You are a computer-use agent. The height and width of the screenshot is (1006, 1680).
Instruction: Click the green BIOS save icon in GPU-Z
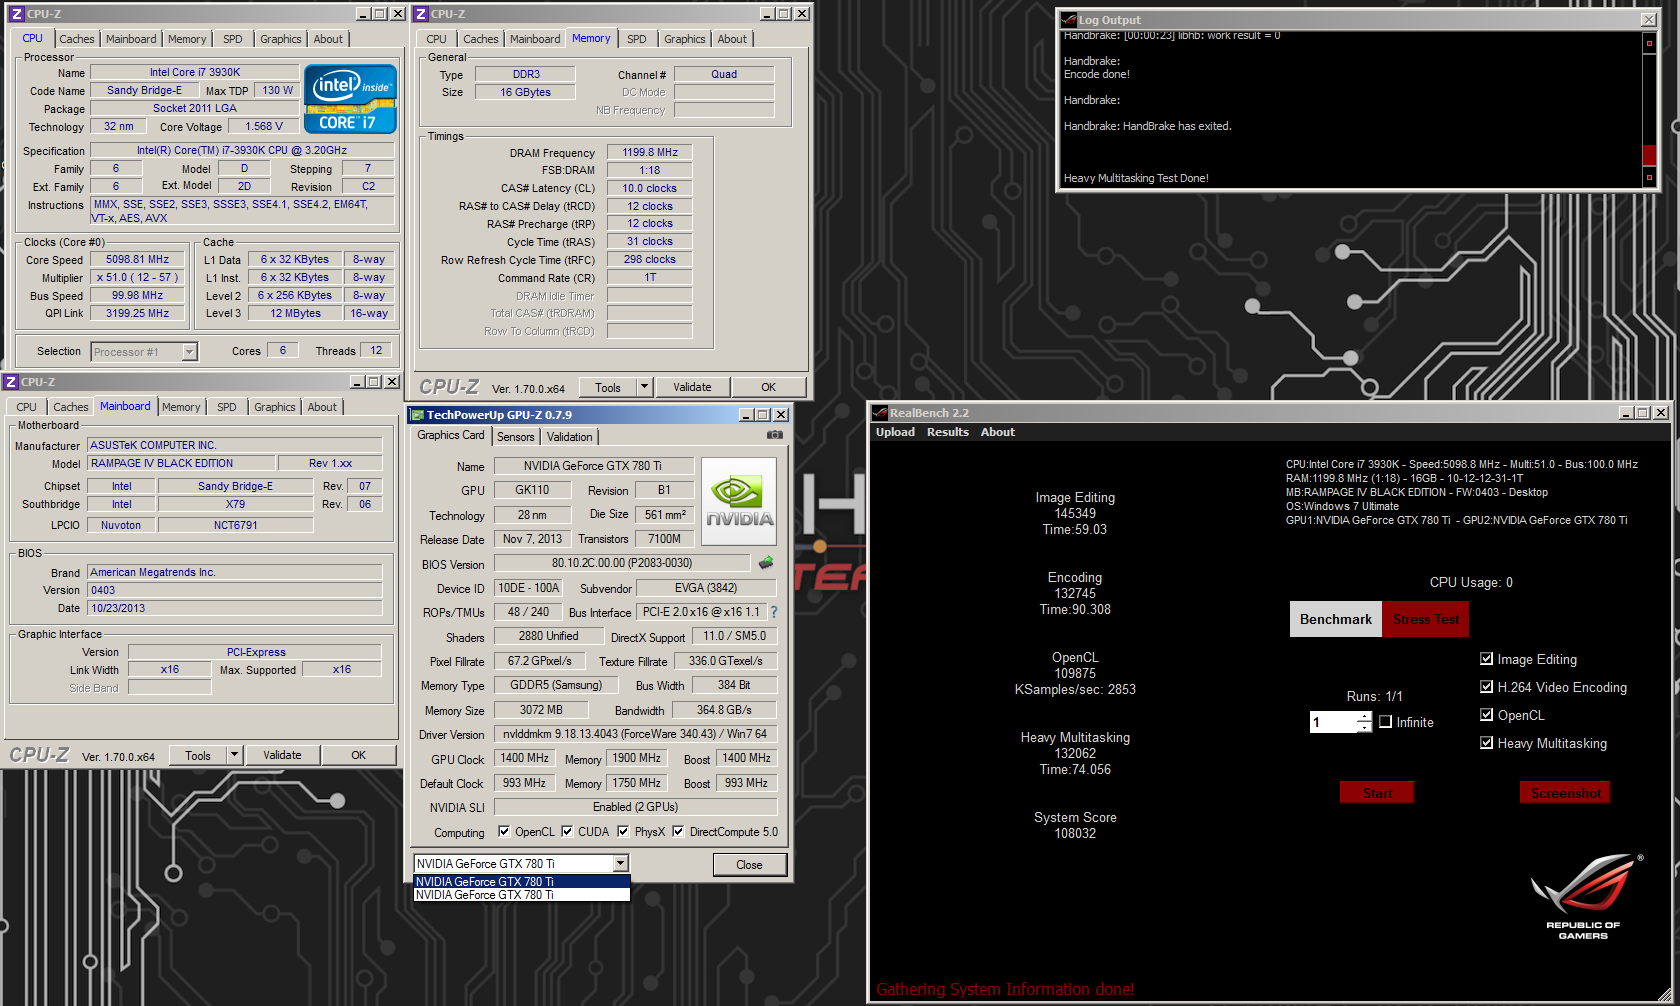tap(766, 563)
